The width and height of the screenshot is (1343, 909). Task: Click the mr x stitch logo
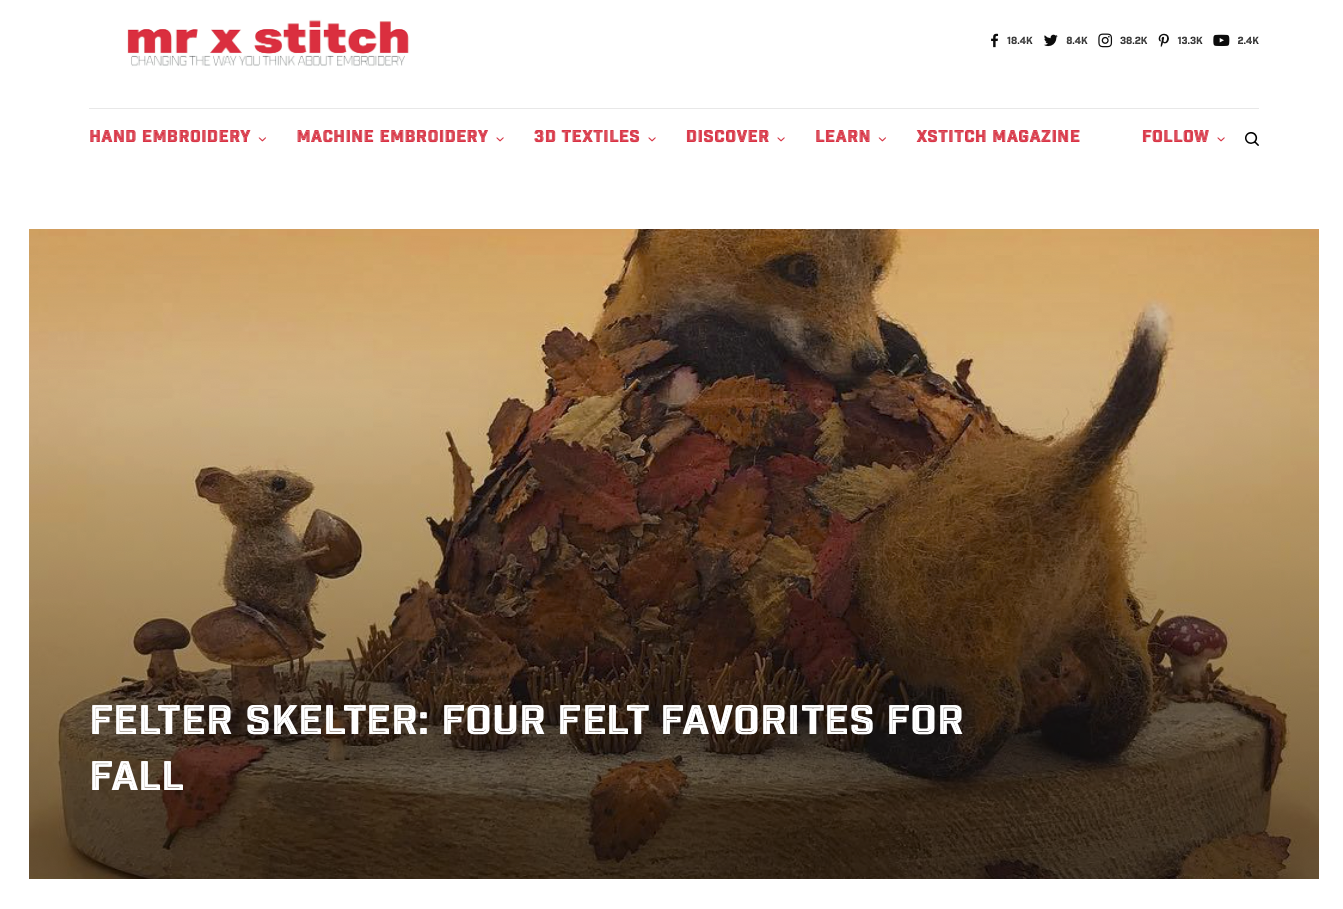268,44
